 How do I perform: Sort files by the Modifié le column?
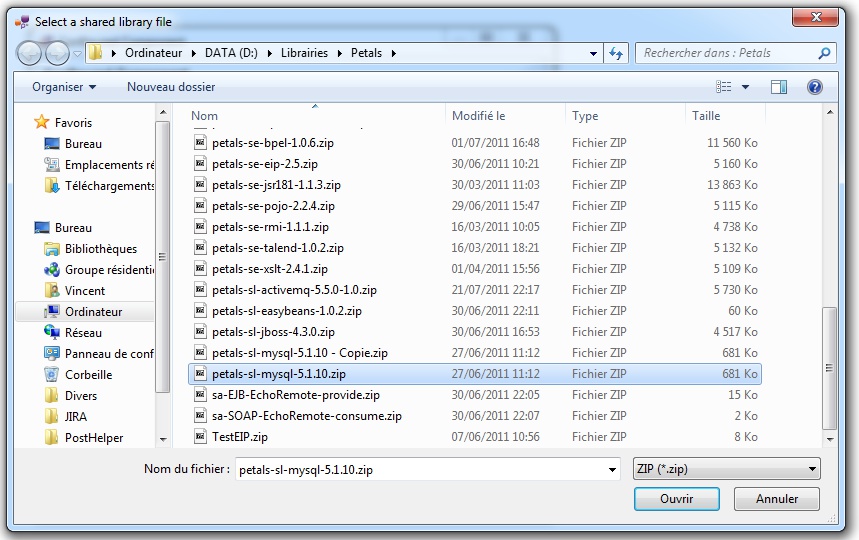point(480,116)
